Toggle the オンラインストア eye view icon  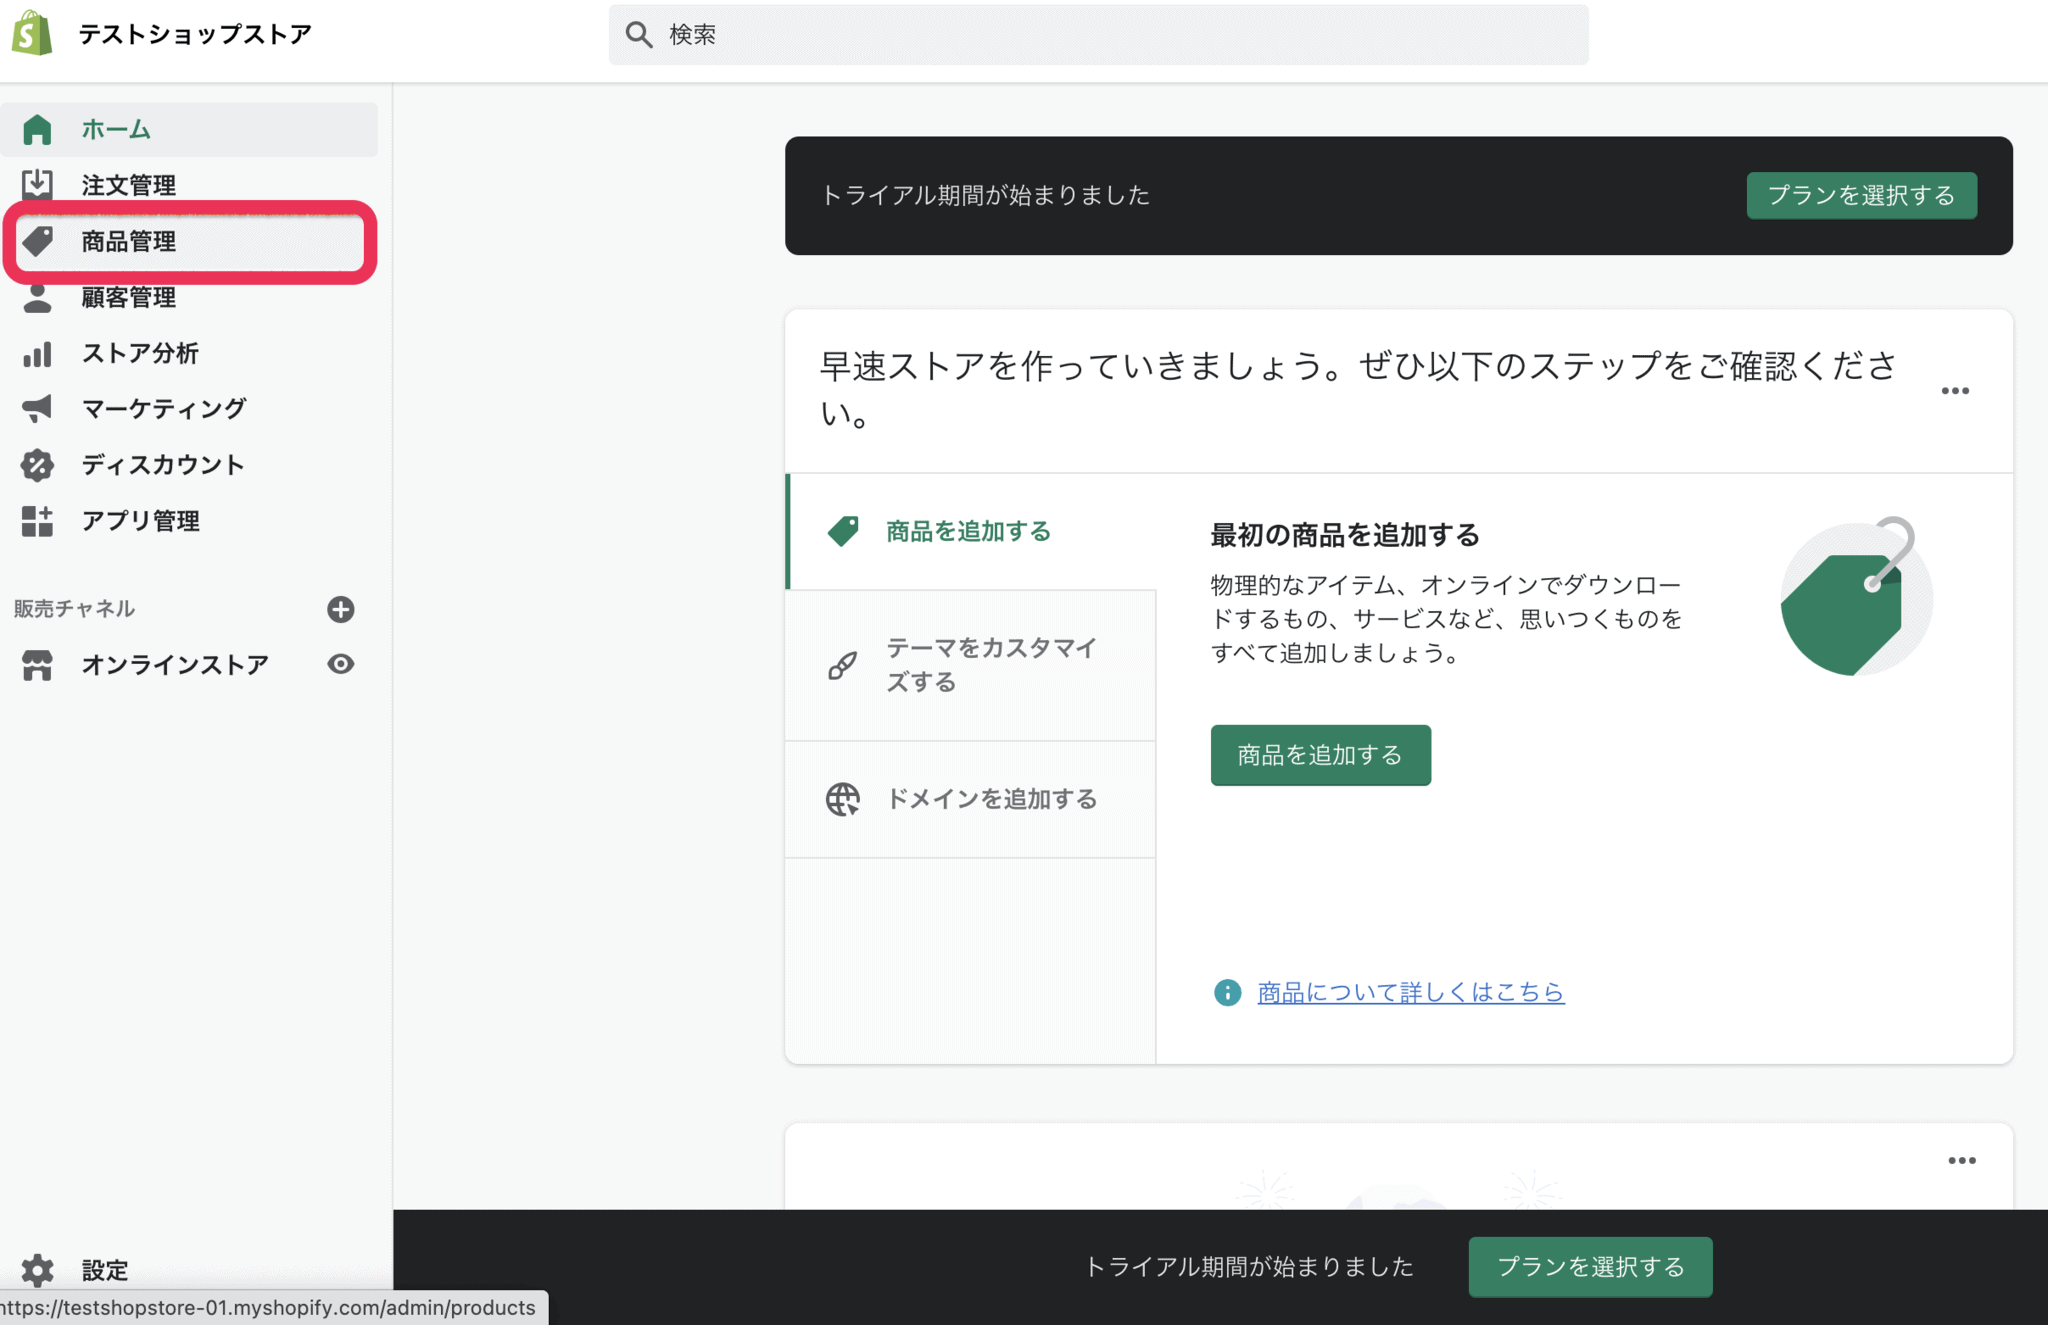pos(340,664)
